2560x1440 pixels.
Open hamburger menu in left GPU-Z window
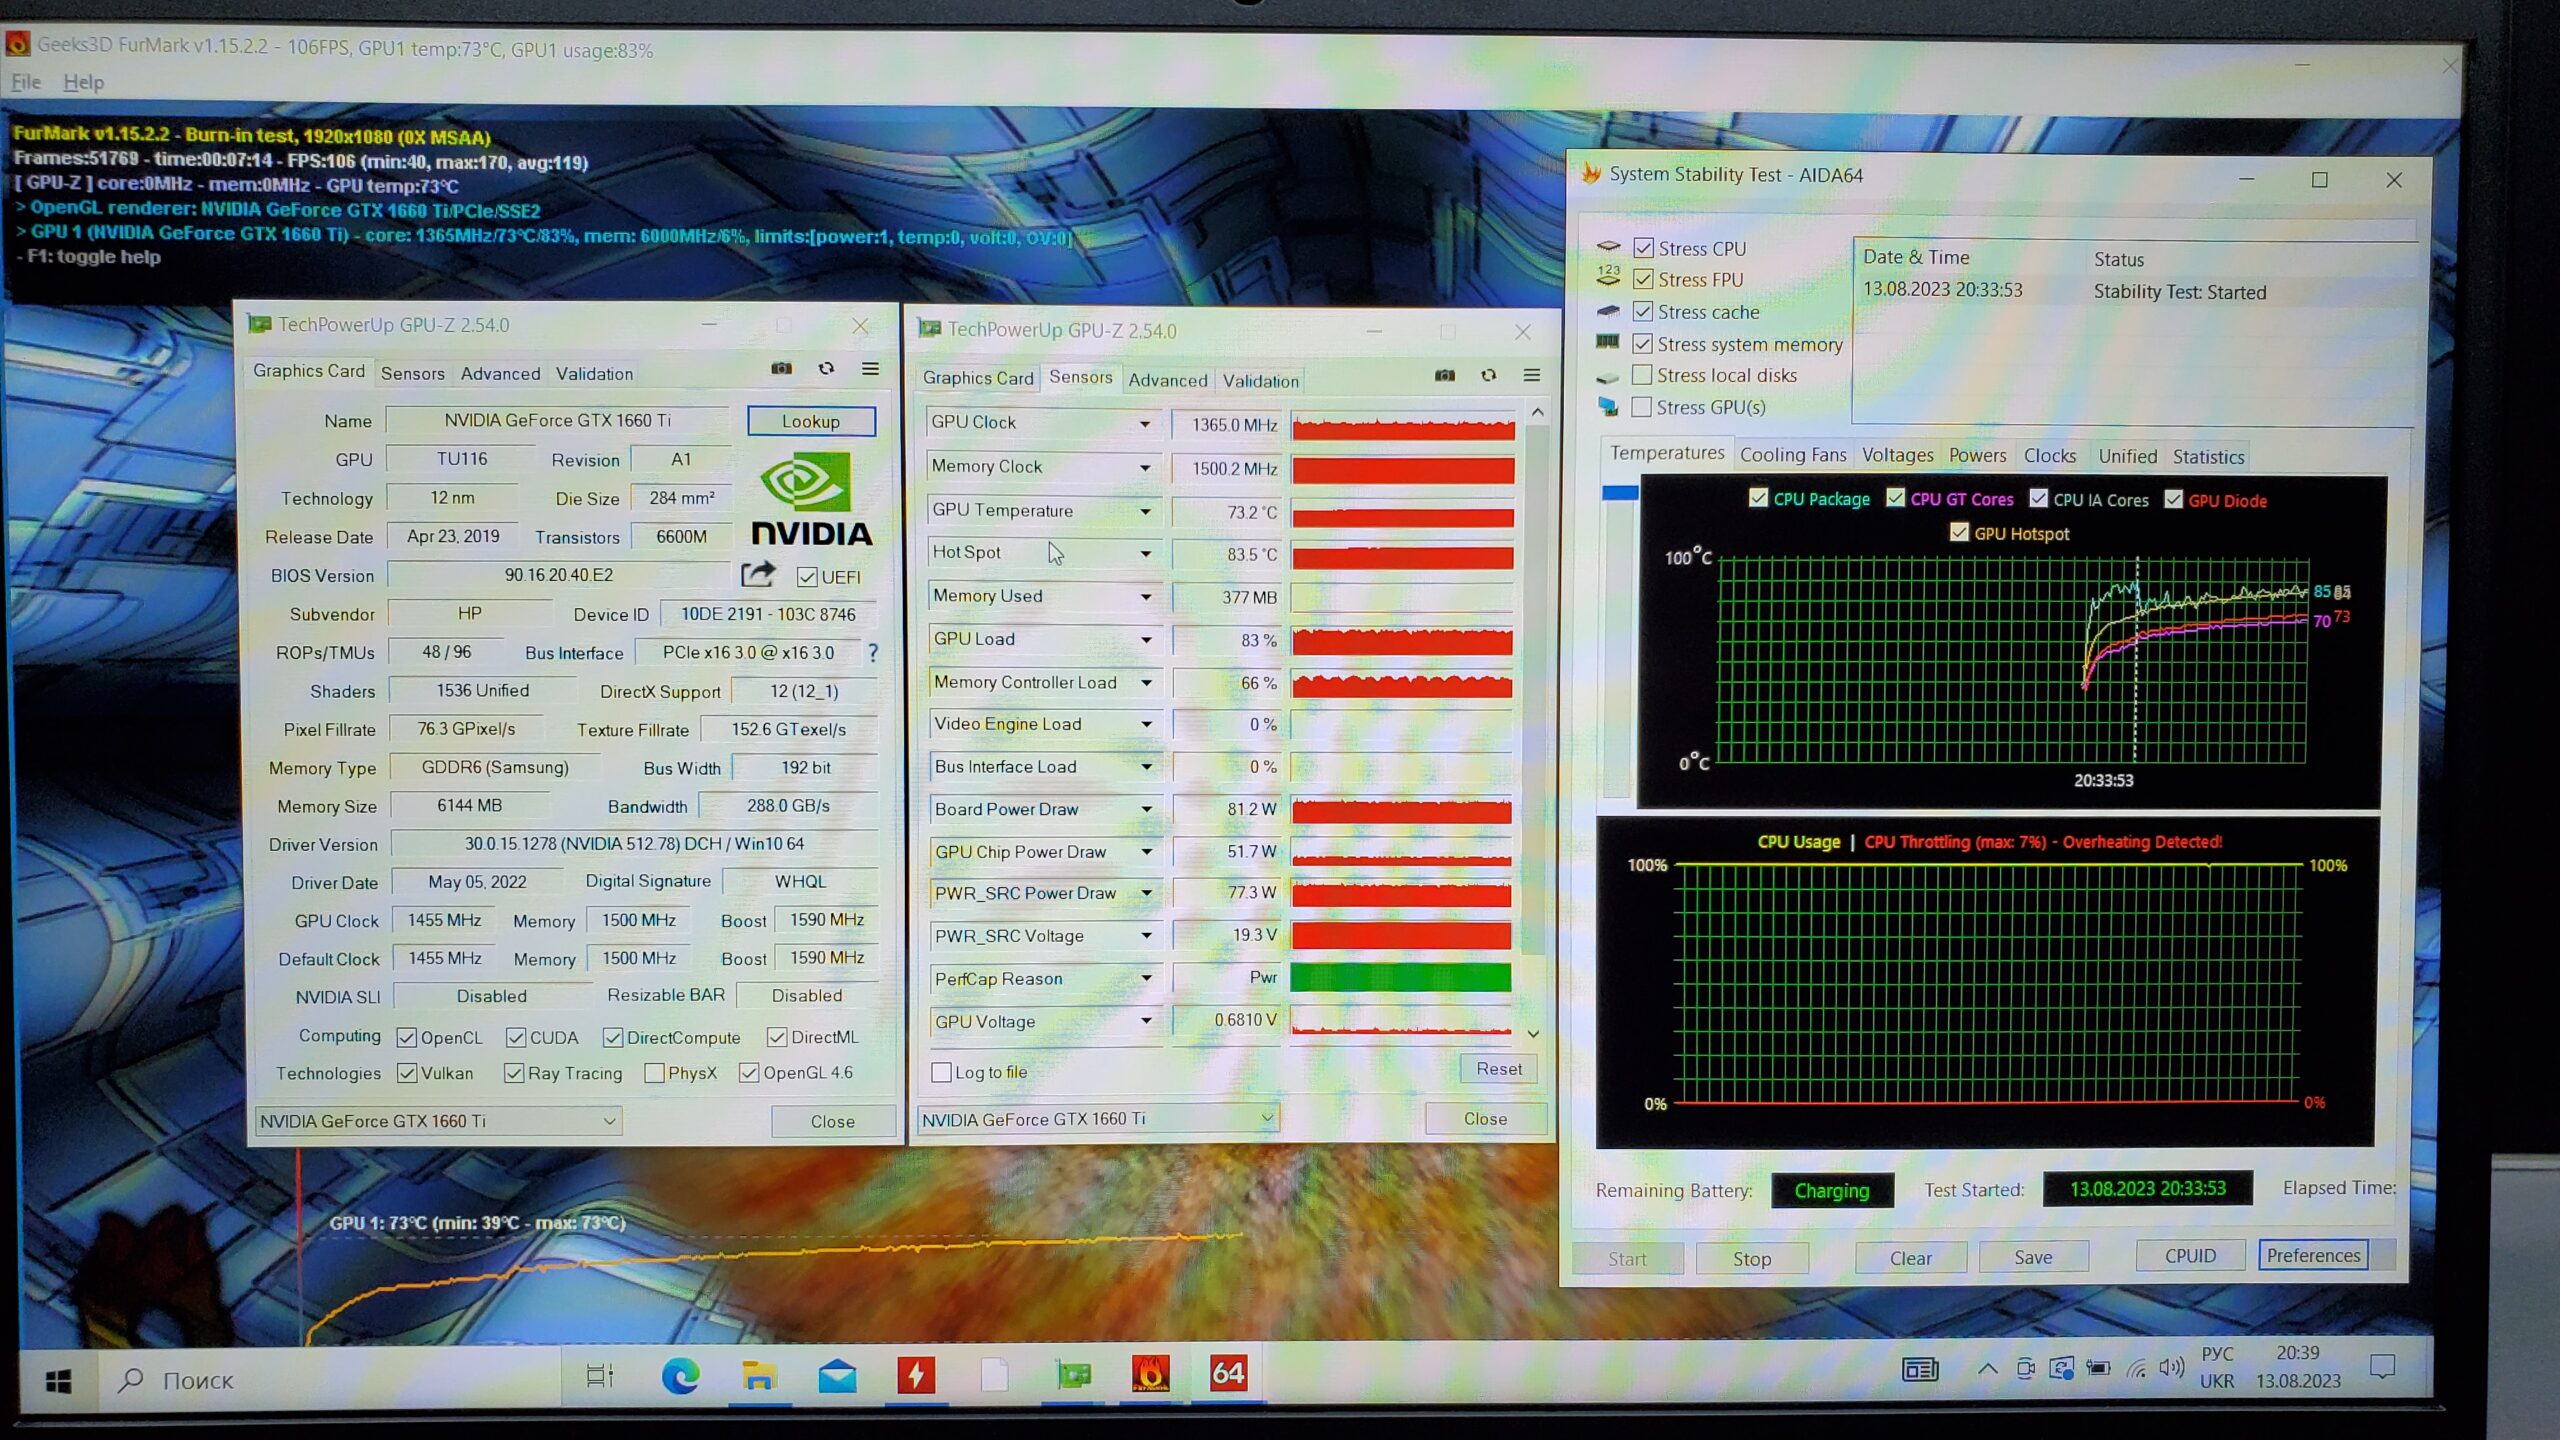pyautogui.click(x=870, y=369)
